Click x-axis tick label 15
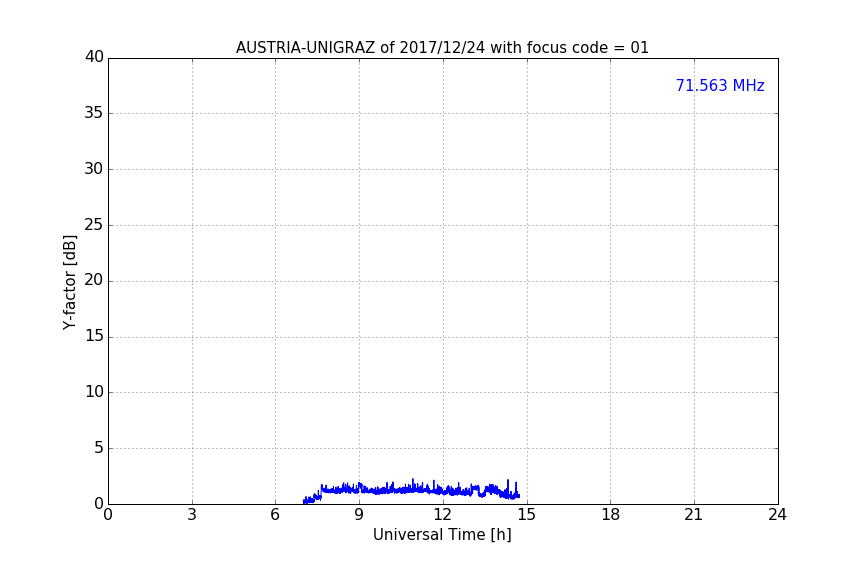Image resolution: width=864 pixels, height=576 pixels. [526, 515]
